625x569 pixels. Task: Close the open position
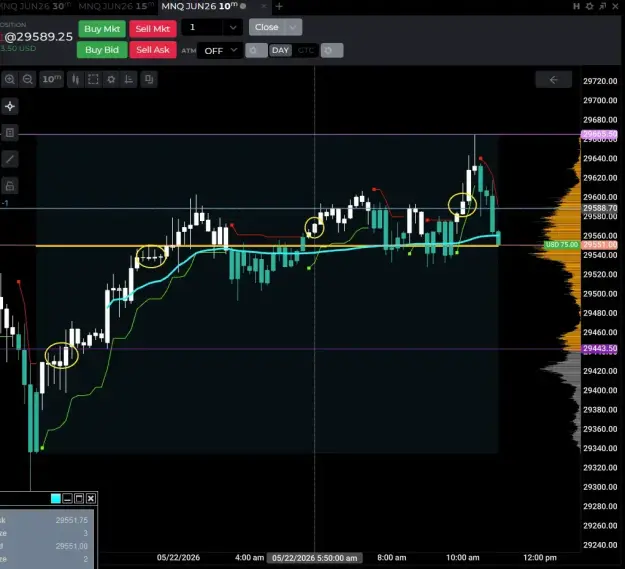267,27
